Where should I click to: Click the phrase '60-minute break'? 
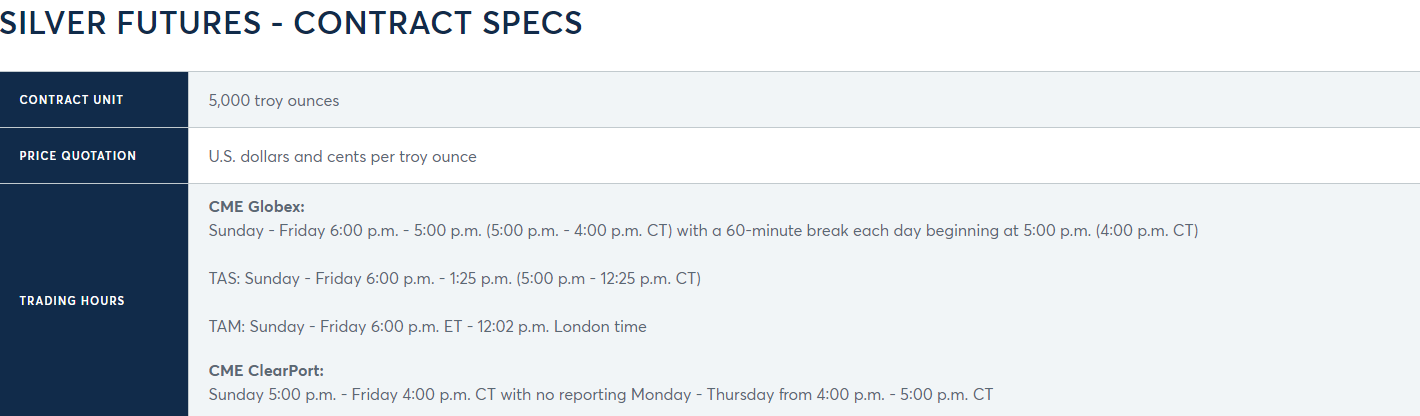776,230
